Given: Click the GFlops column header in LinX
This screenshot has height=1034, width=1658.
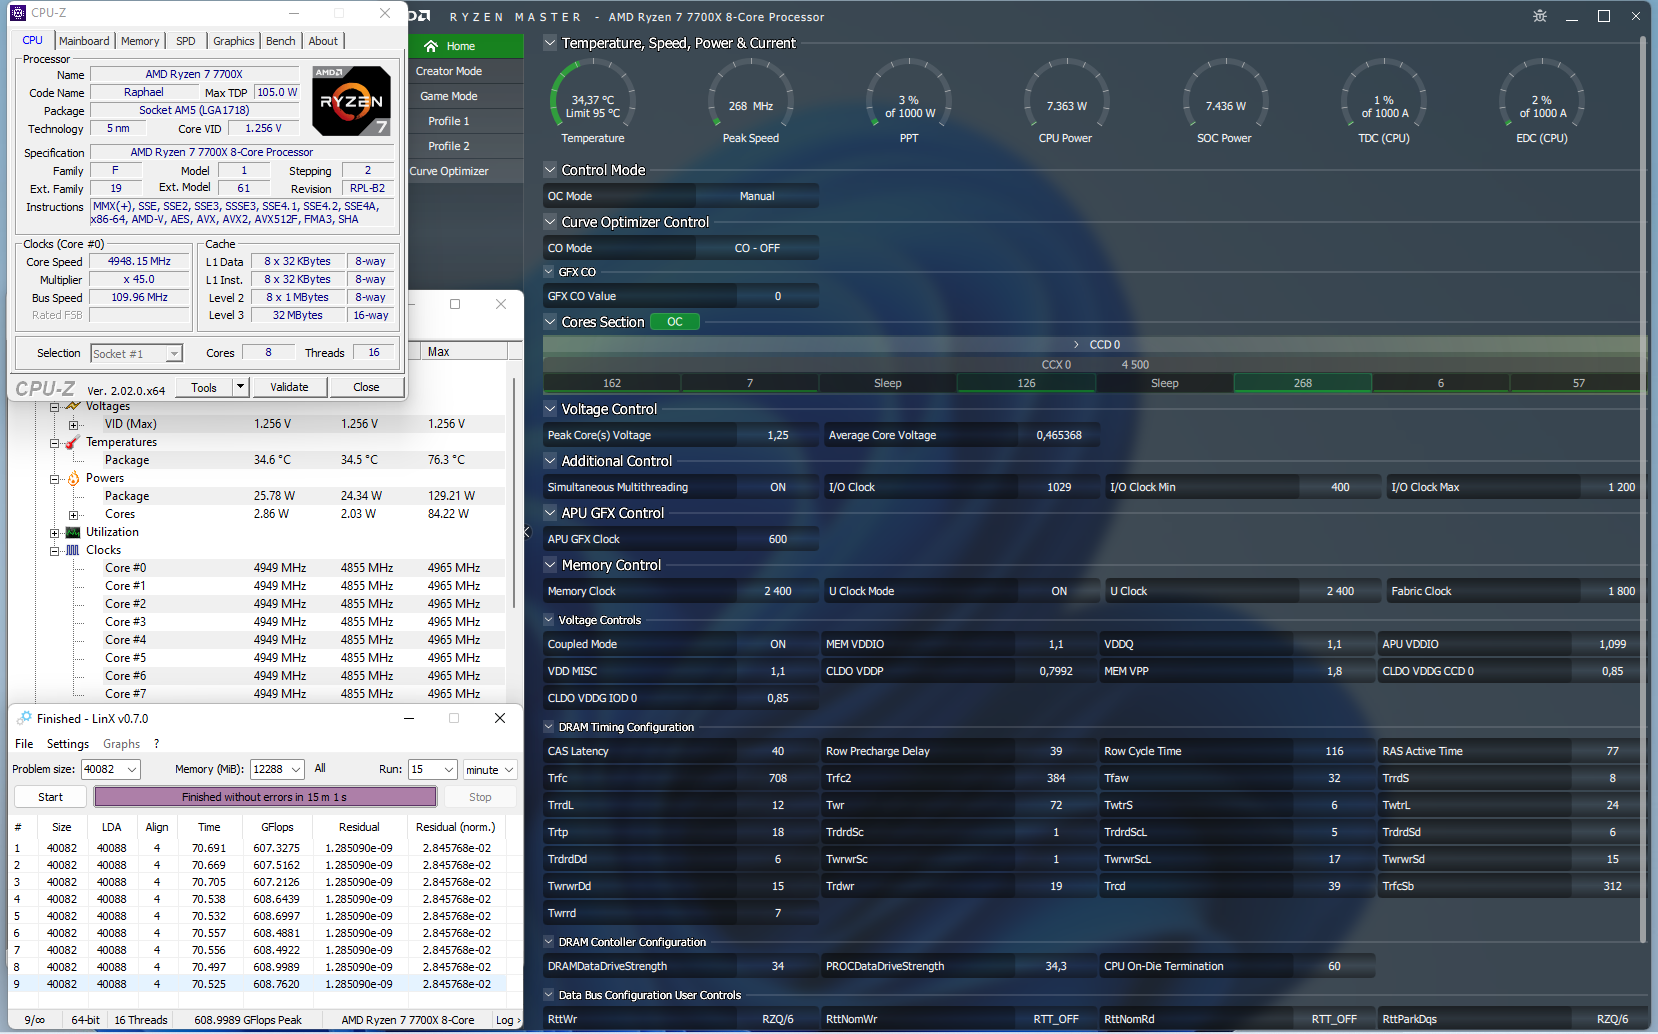Looking at the screenshot, I should [277, 827].
